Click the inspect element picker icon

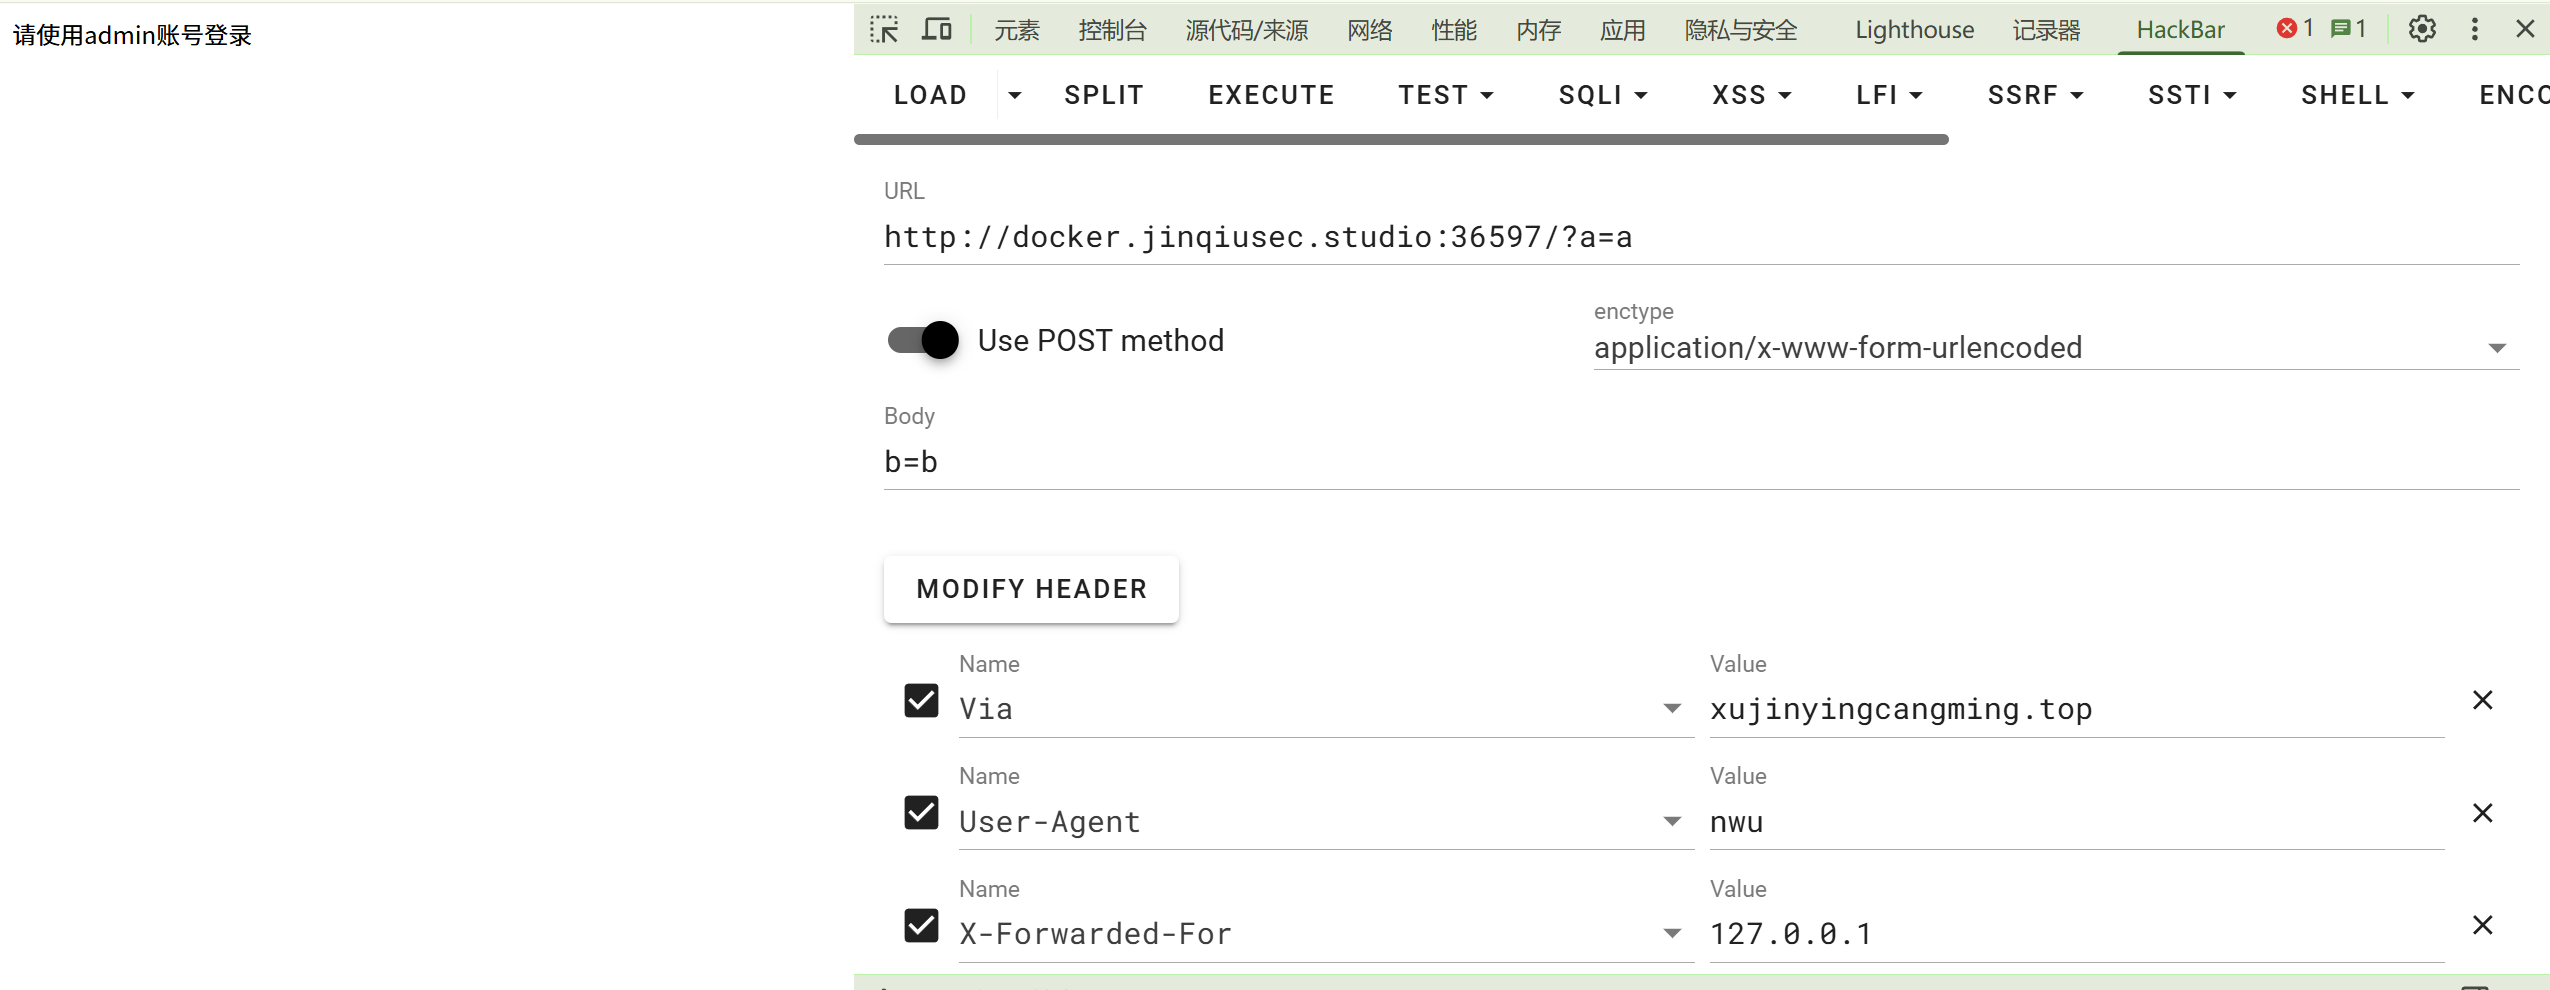point(884,29)
